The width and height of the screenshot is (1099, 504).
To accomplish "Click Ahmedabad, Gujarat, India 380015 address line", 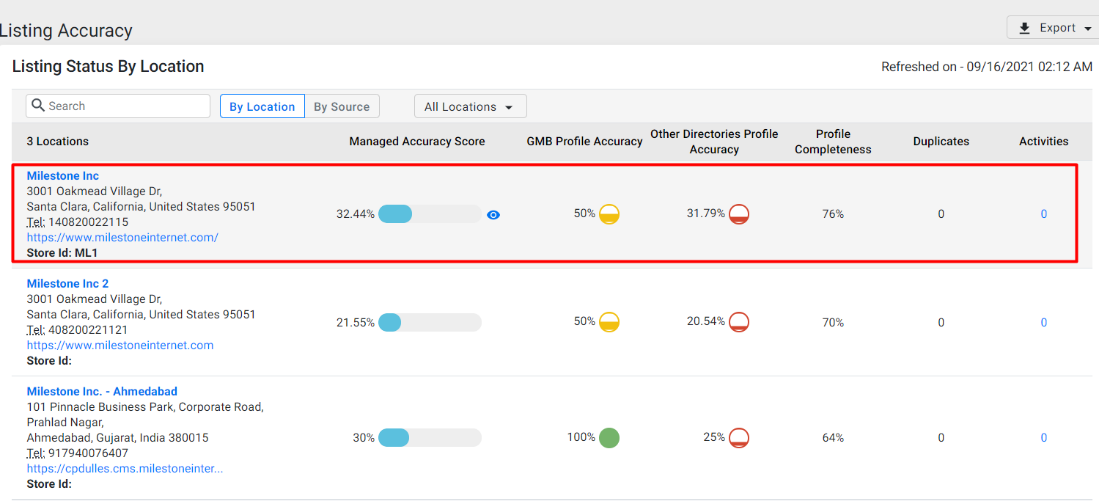I will point(118,438).
